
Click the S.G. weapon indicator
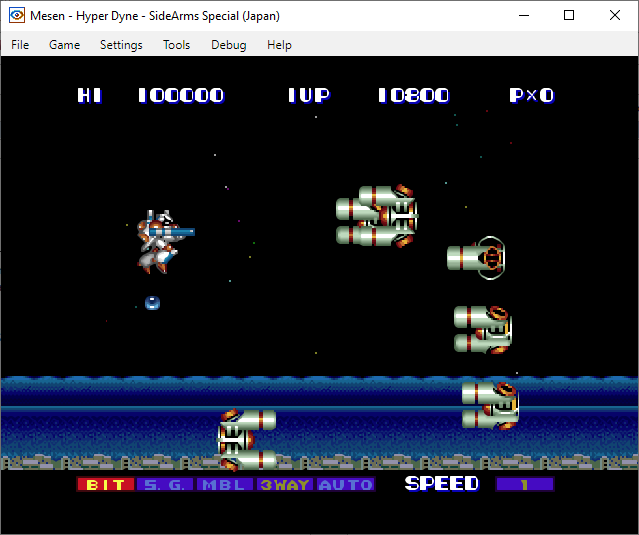point(165,484)
